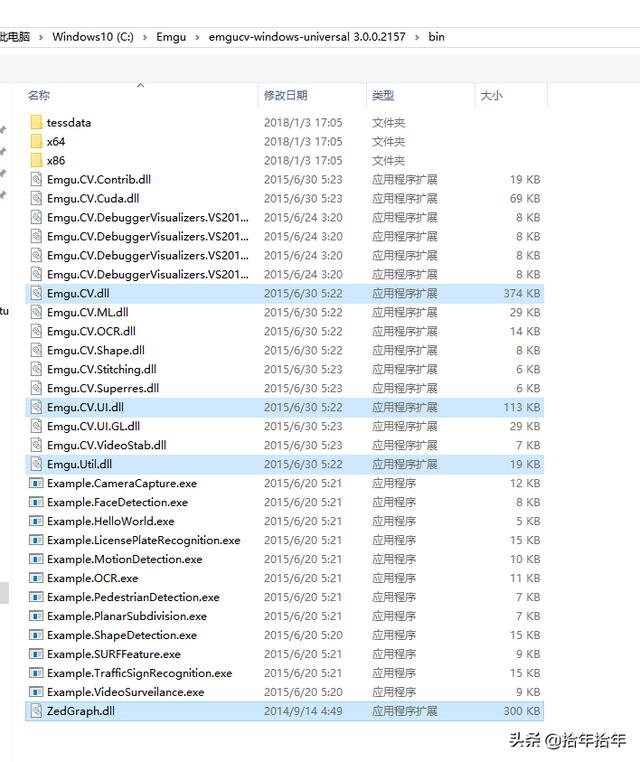The image size is (640, 762).
Task: Click the 374 KB size of Emgu.CV.dll
Action: point(522,293)
